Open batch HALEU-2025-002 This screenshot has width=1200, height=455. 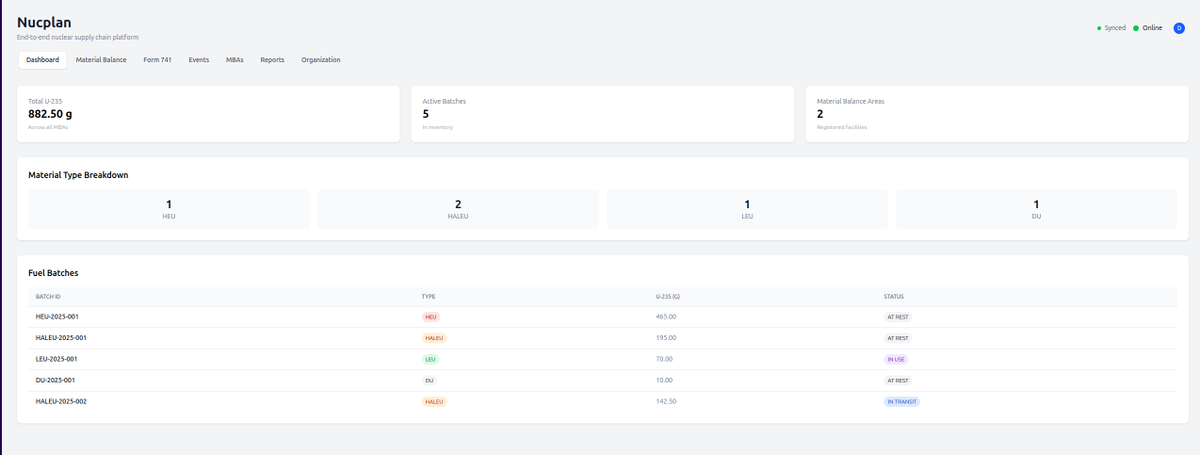[61, 401]
